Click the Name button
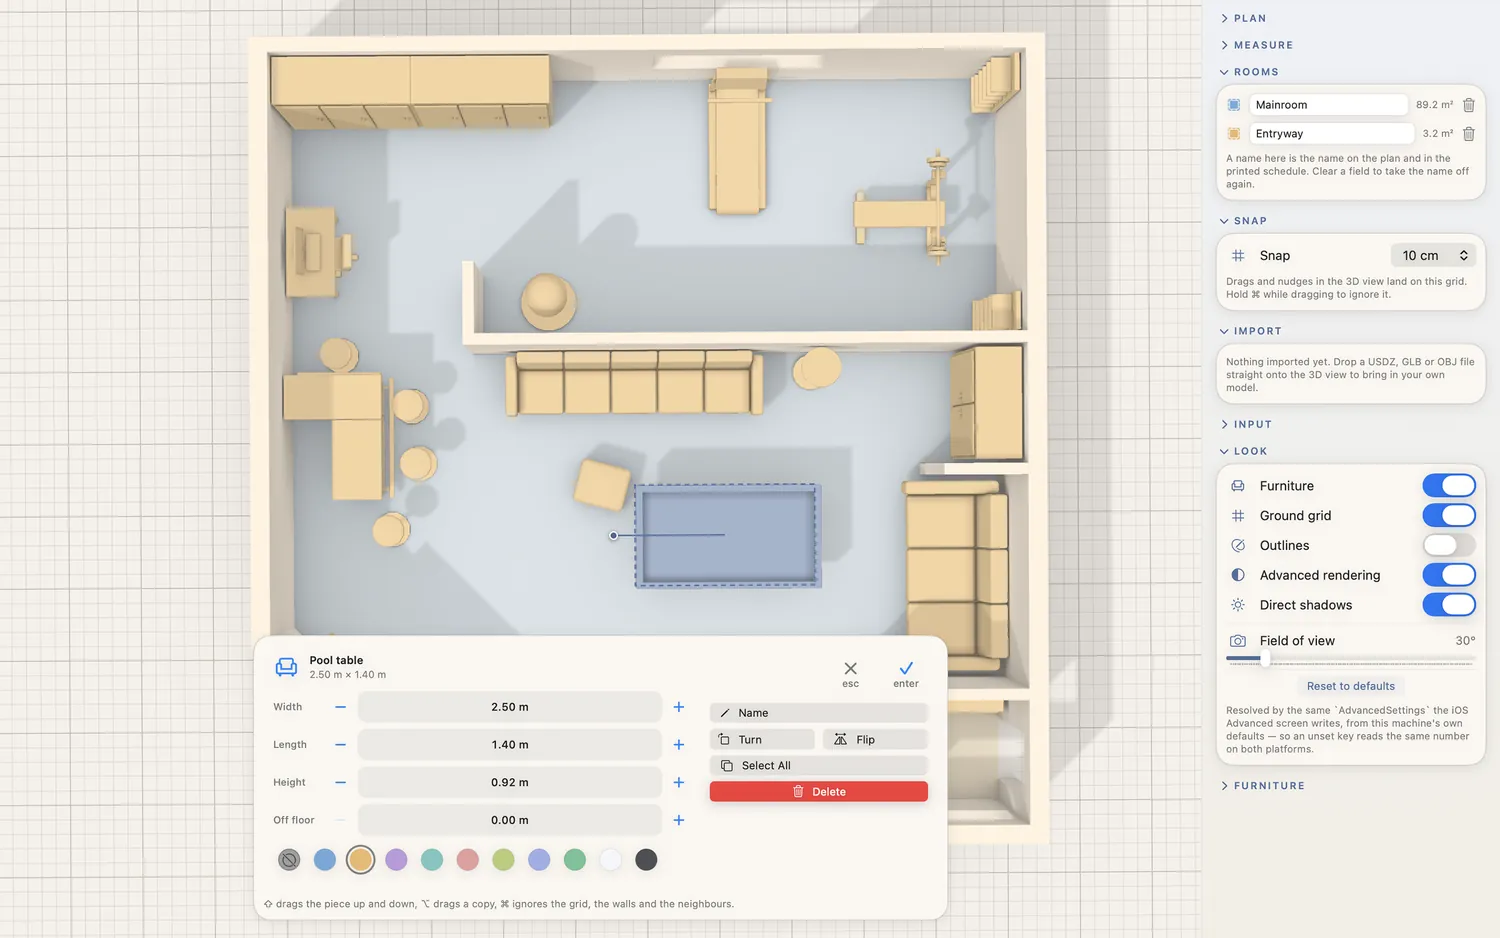Screen dimensions: 1500x938 point(819,713)
